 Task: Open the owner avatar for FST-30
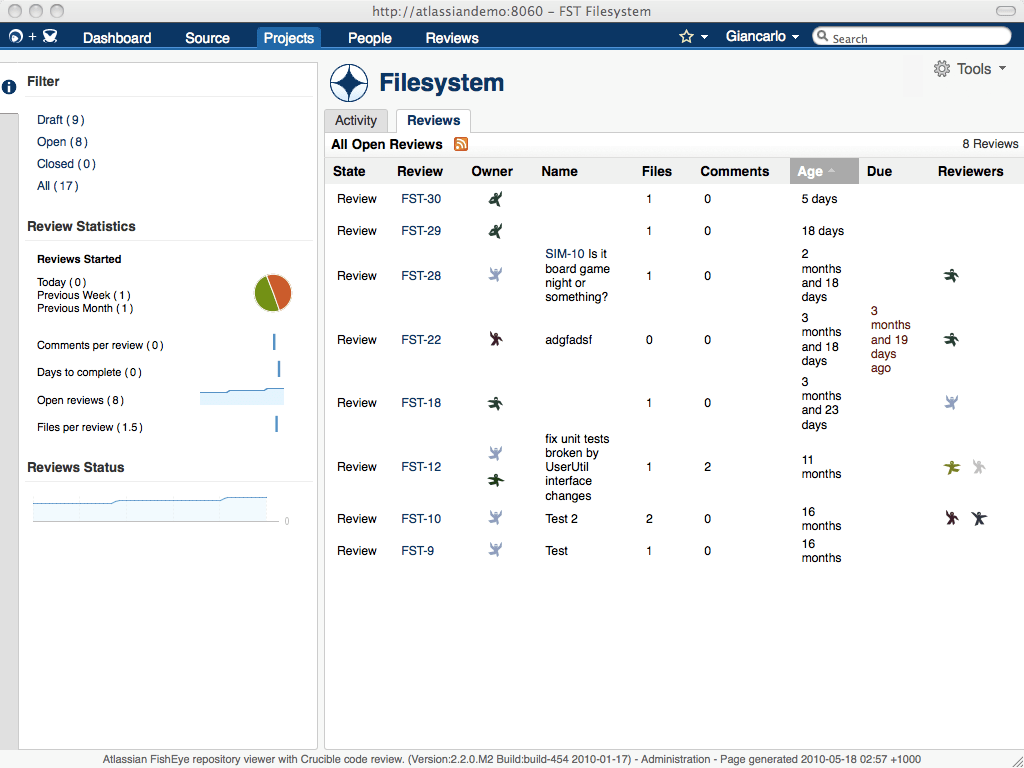tap(493, 198)
